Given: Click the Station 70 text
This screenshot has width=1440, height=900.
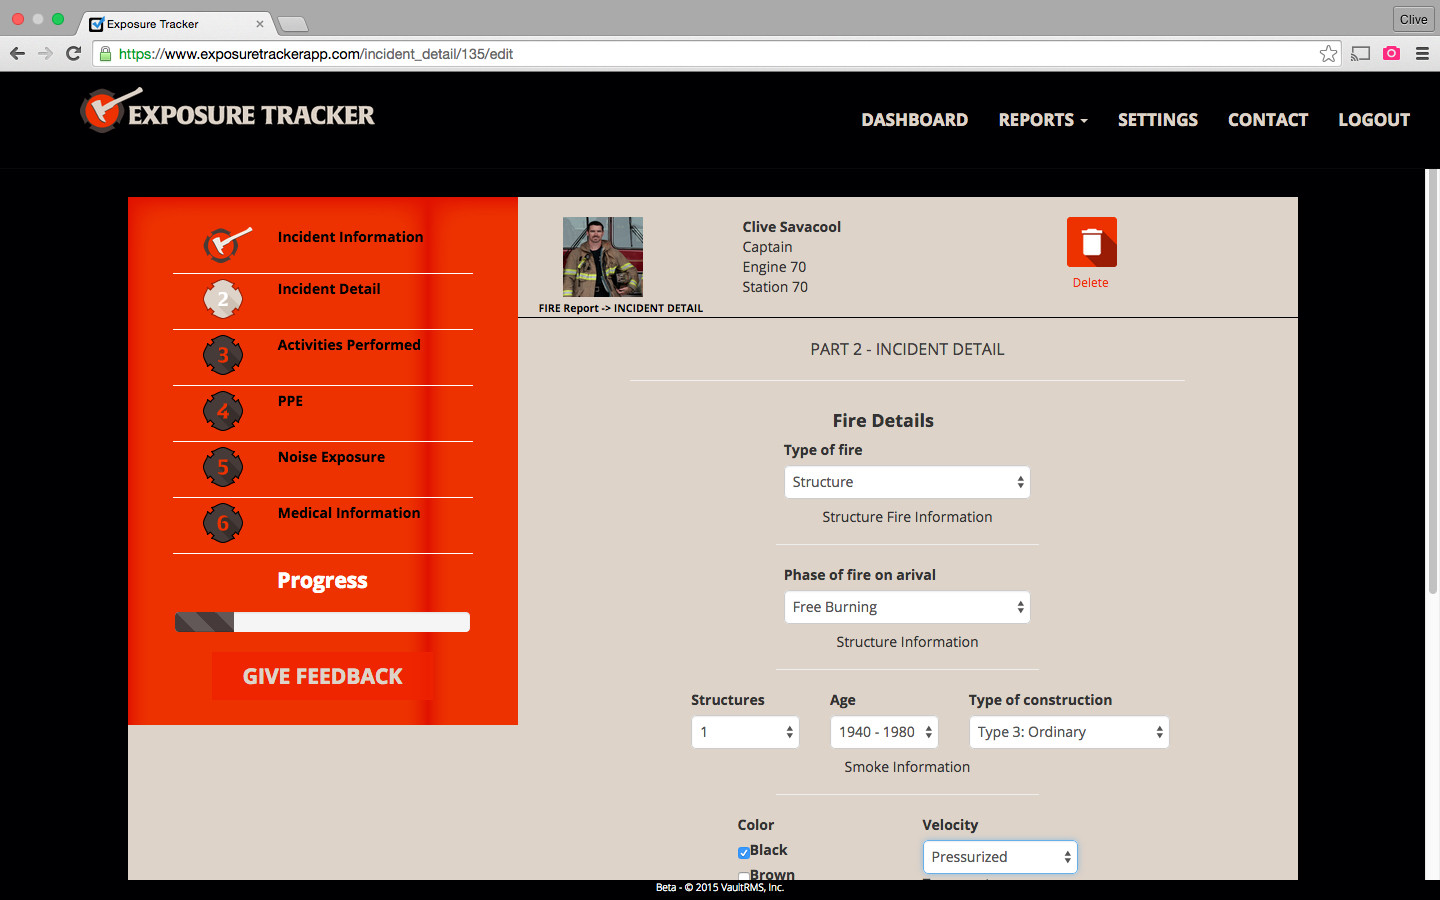Looking at the screenshot, I should coord(775,287).
